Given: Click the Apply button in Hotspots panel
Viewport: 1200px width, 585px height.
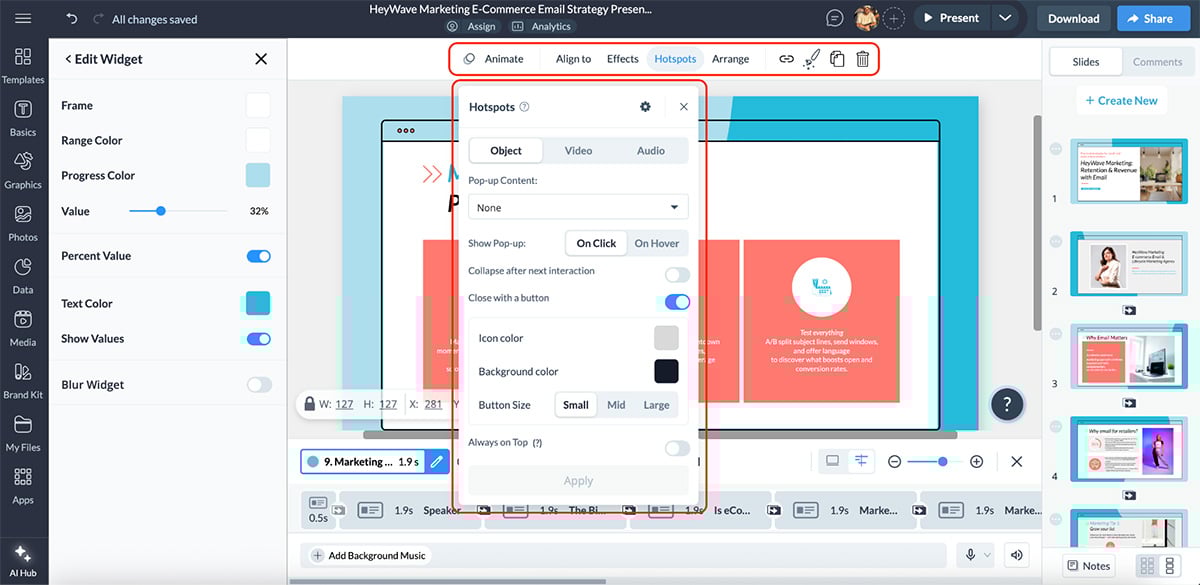Looking at the screenshot, I should point(578,480).
